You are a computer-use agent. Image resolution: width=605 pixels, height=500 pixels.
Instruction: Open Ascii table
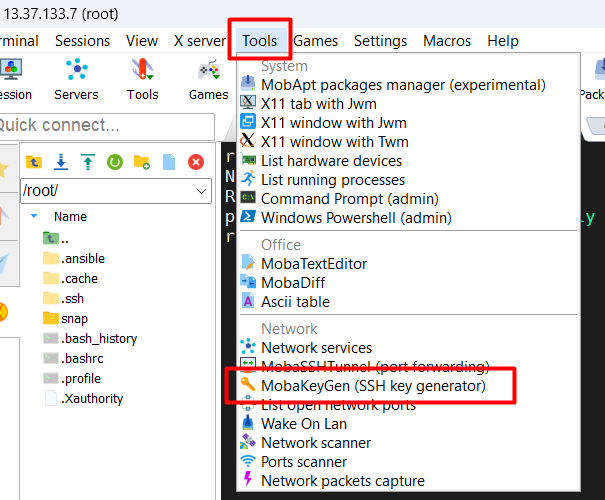point(409,302)
